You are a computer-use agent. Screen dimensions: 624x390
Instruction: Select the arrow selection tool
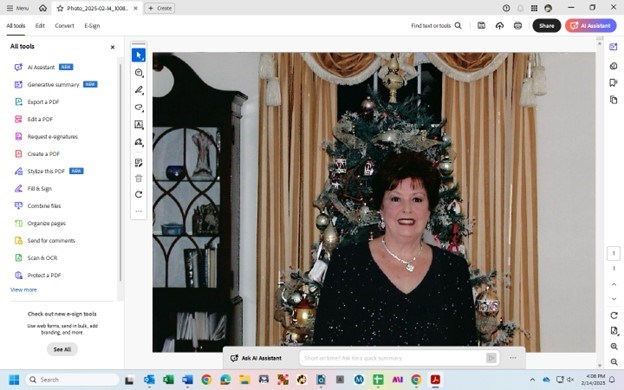[x=138, y=55]
